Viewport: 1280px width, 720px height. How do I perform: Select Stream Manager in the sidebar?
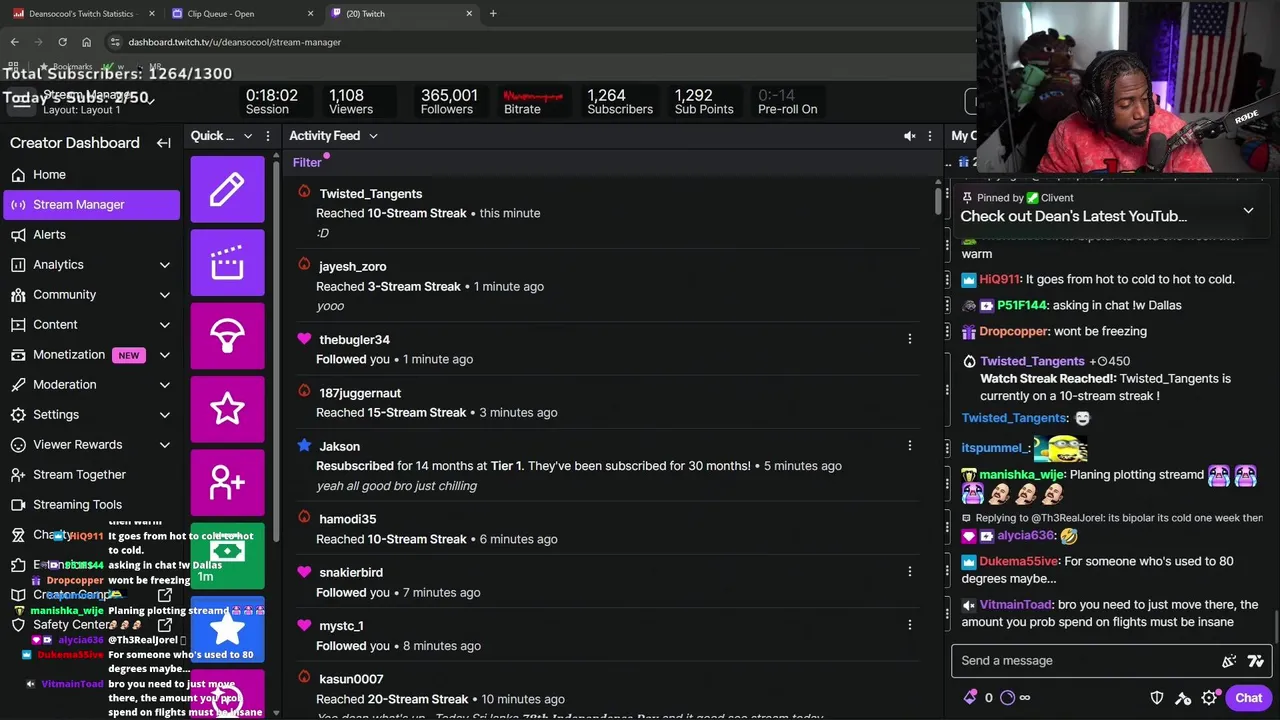(91, 205)
